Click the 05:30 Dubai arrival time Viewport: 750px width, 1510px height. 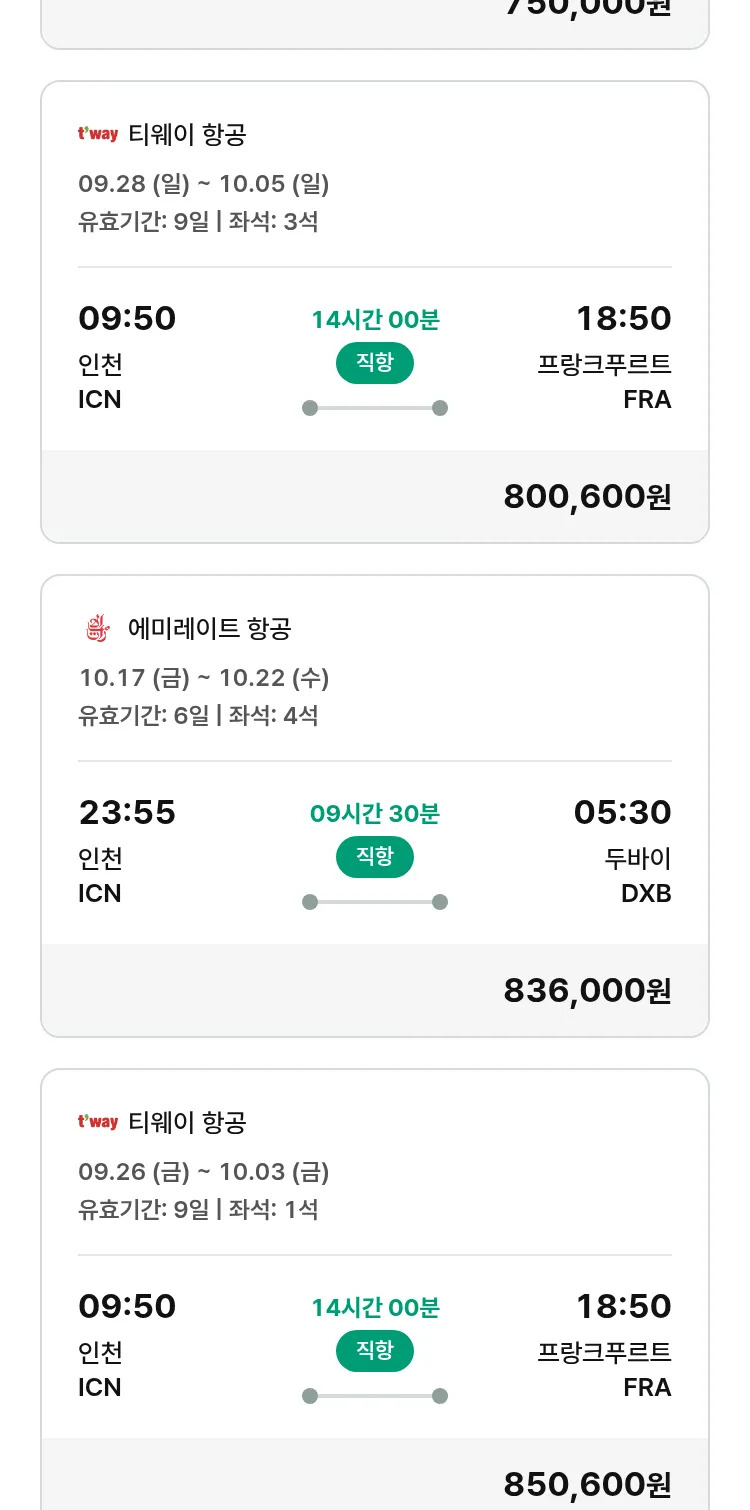pos(622,813)
